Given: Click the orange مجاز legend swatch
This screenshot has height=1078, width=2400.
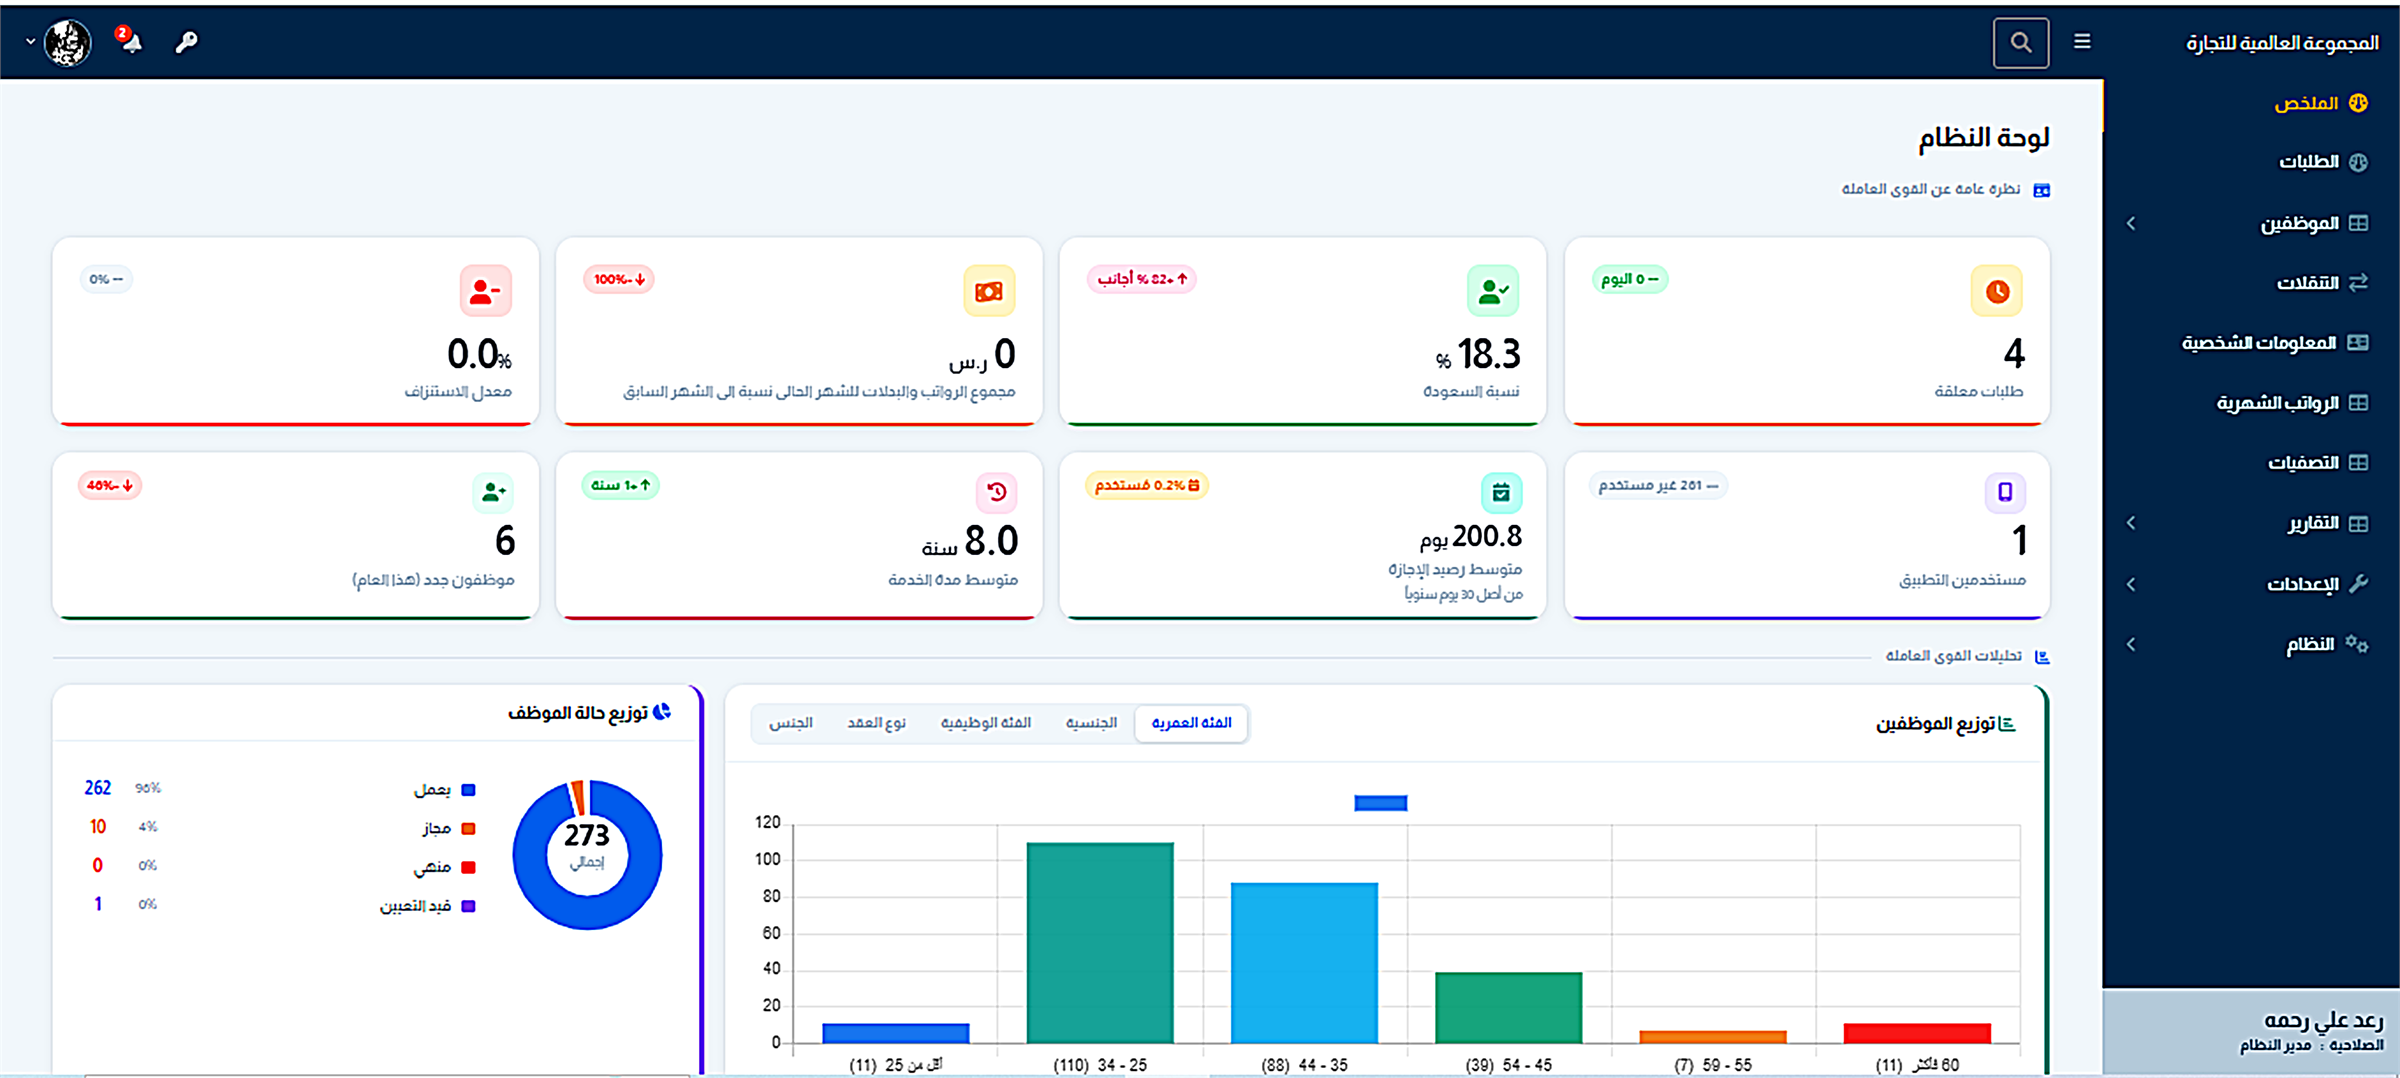Looking at the screenshot, I should point(468,829).
